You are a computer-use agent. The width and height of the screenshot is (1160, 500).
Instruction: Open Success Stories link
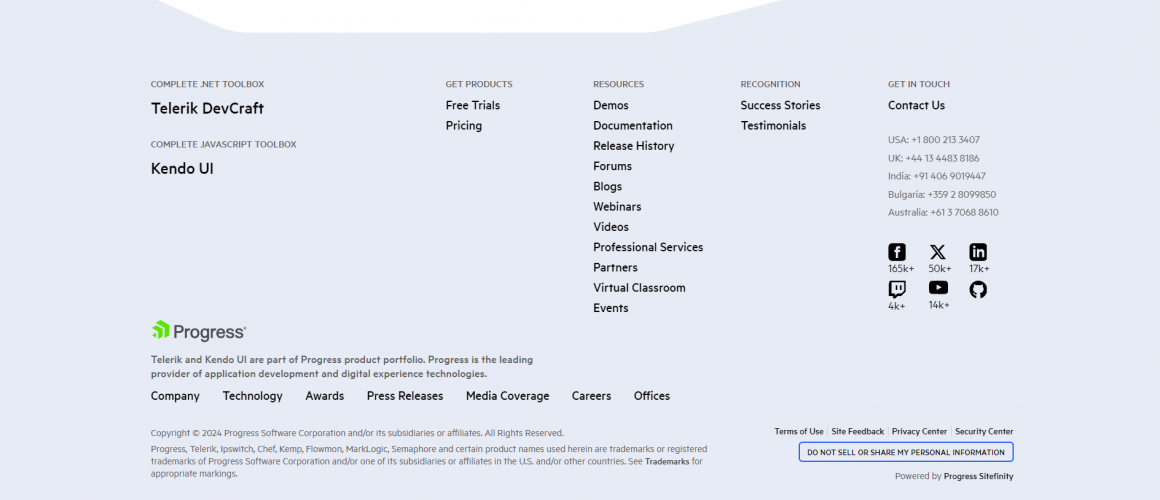pyautogui.click(x=780, y=105)
